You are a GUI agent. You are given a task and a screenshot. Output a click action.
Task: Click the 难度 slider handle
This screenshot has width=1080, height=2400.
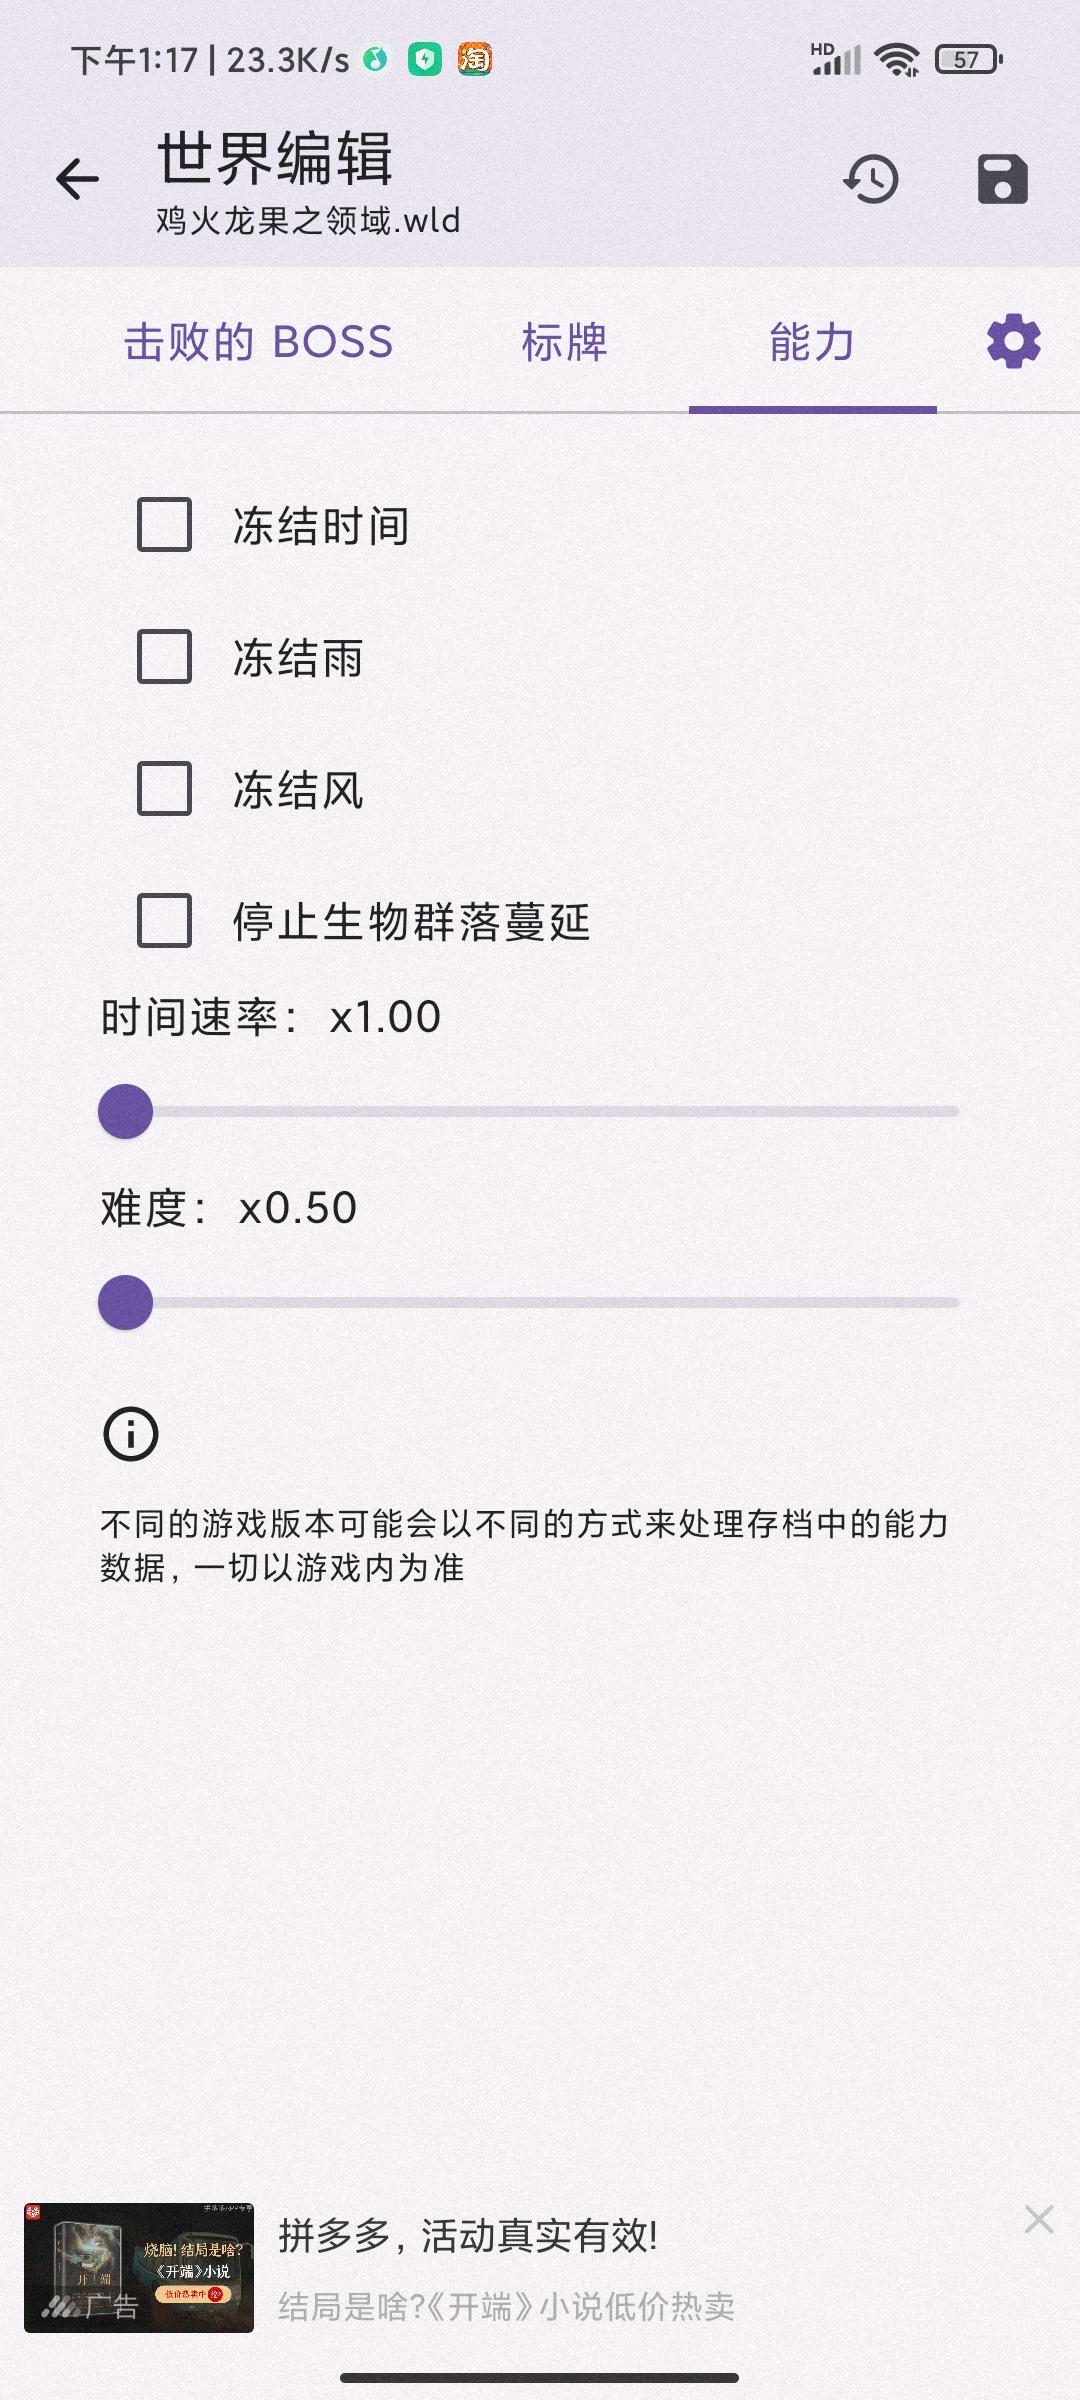point(126,1302)
